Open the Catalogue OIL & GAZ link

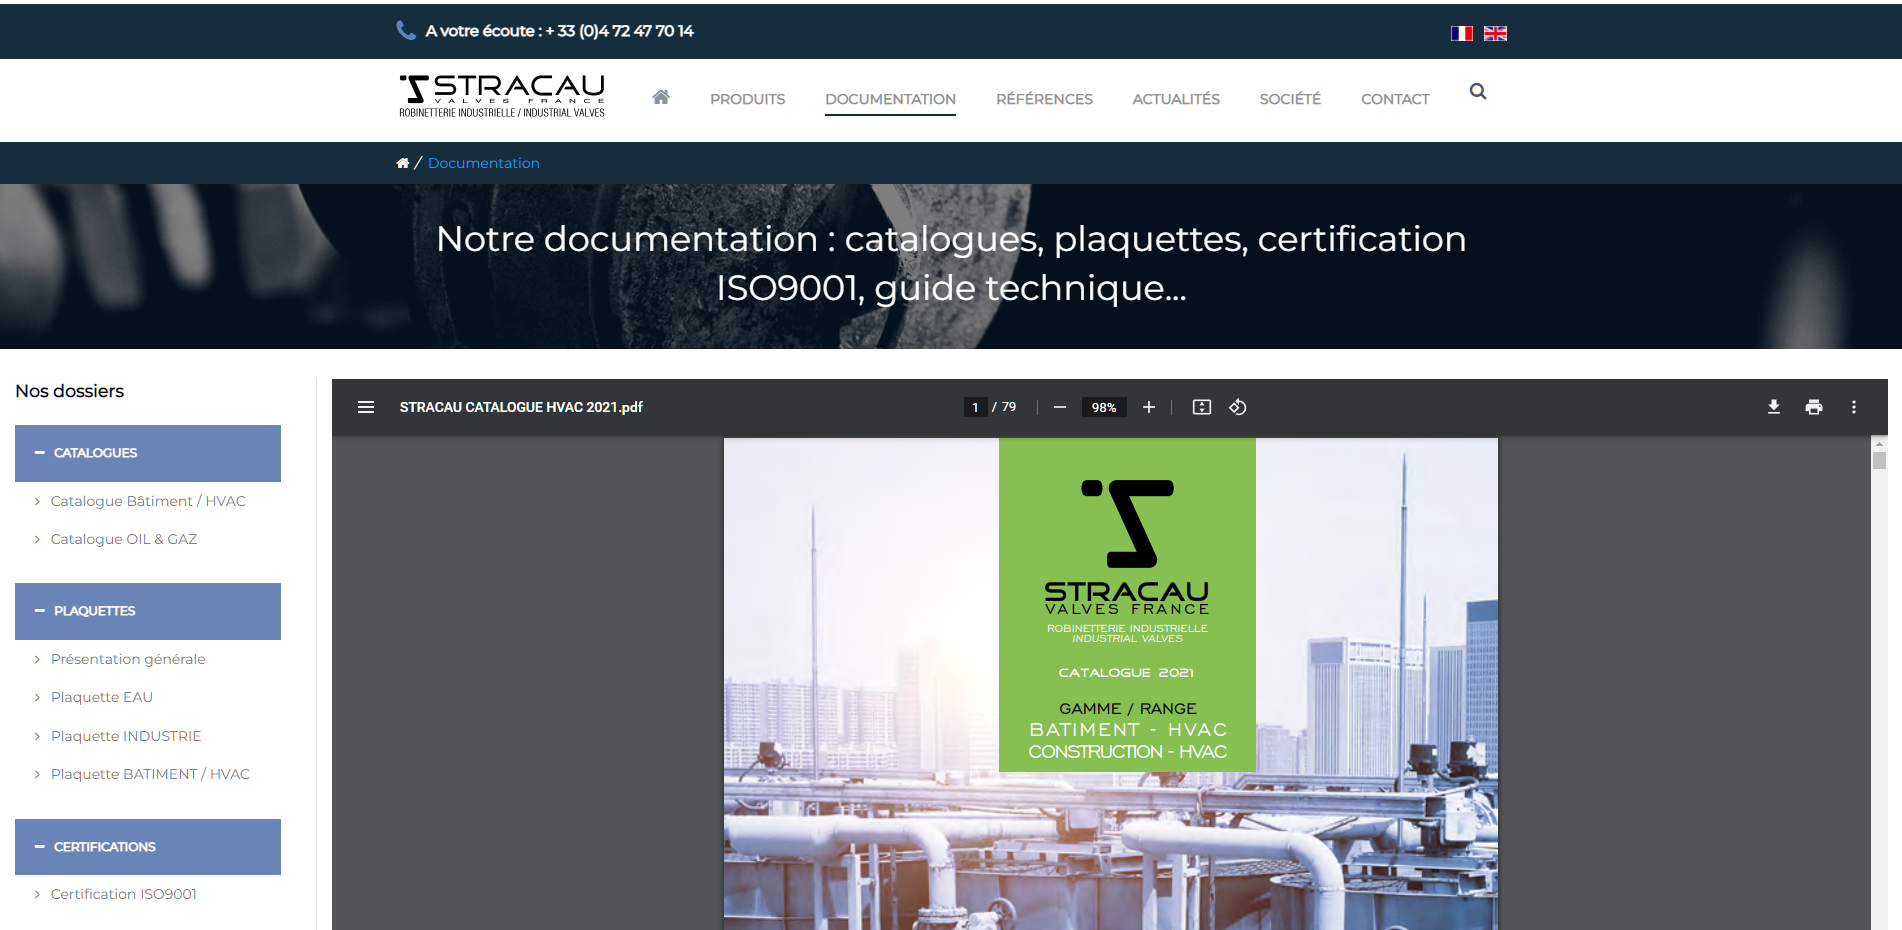coord(124,539)
